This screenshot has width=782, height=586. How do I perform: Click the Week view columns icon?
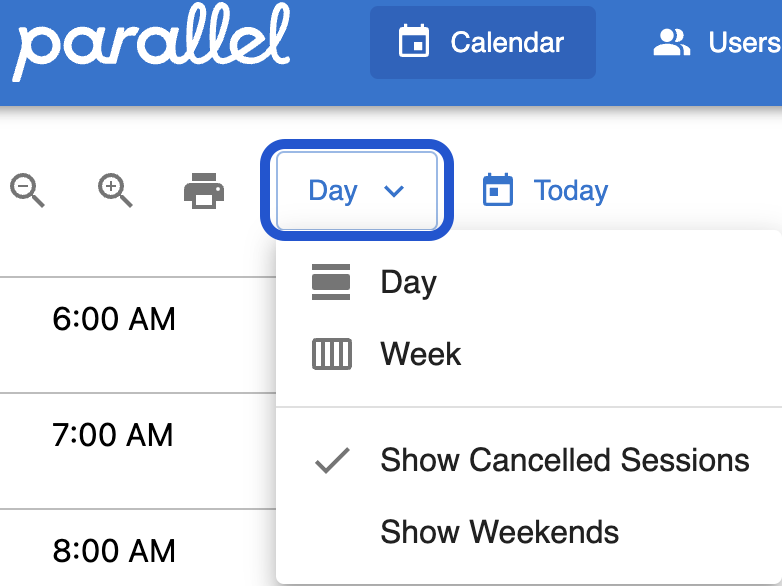[x=331, y=354]
